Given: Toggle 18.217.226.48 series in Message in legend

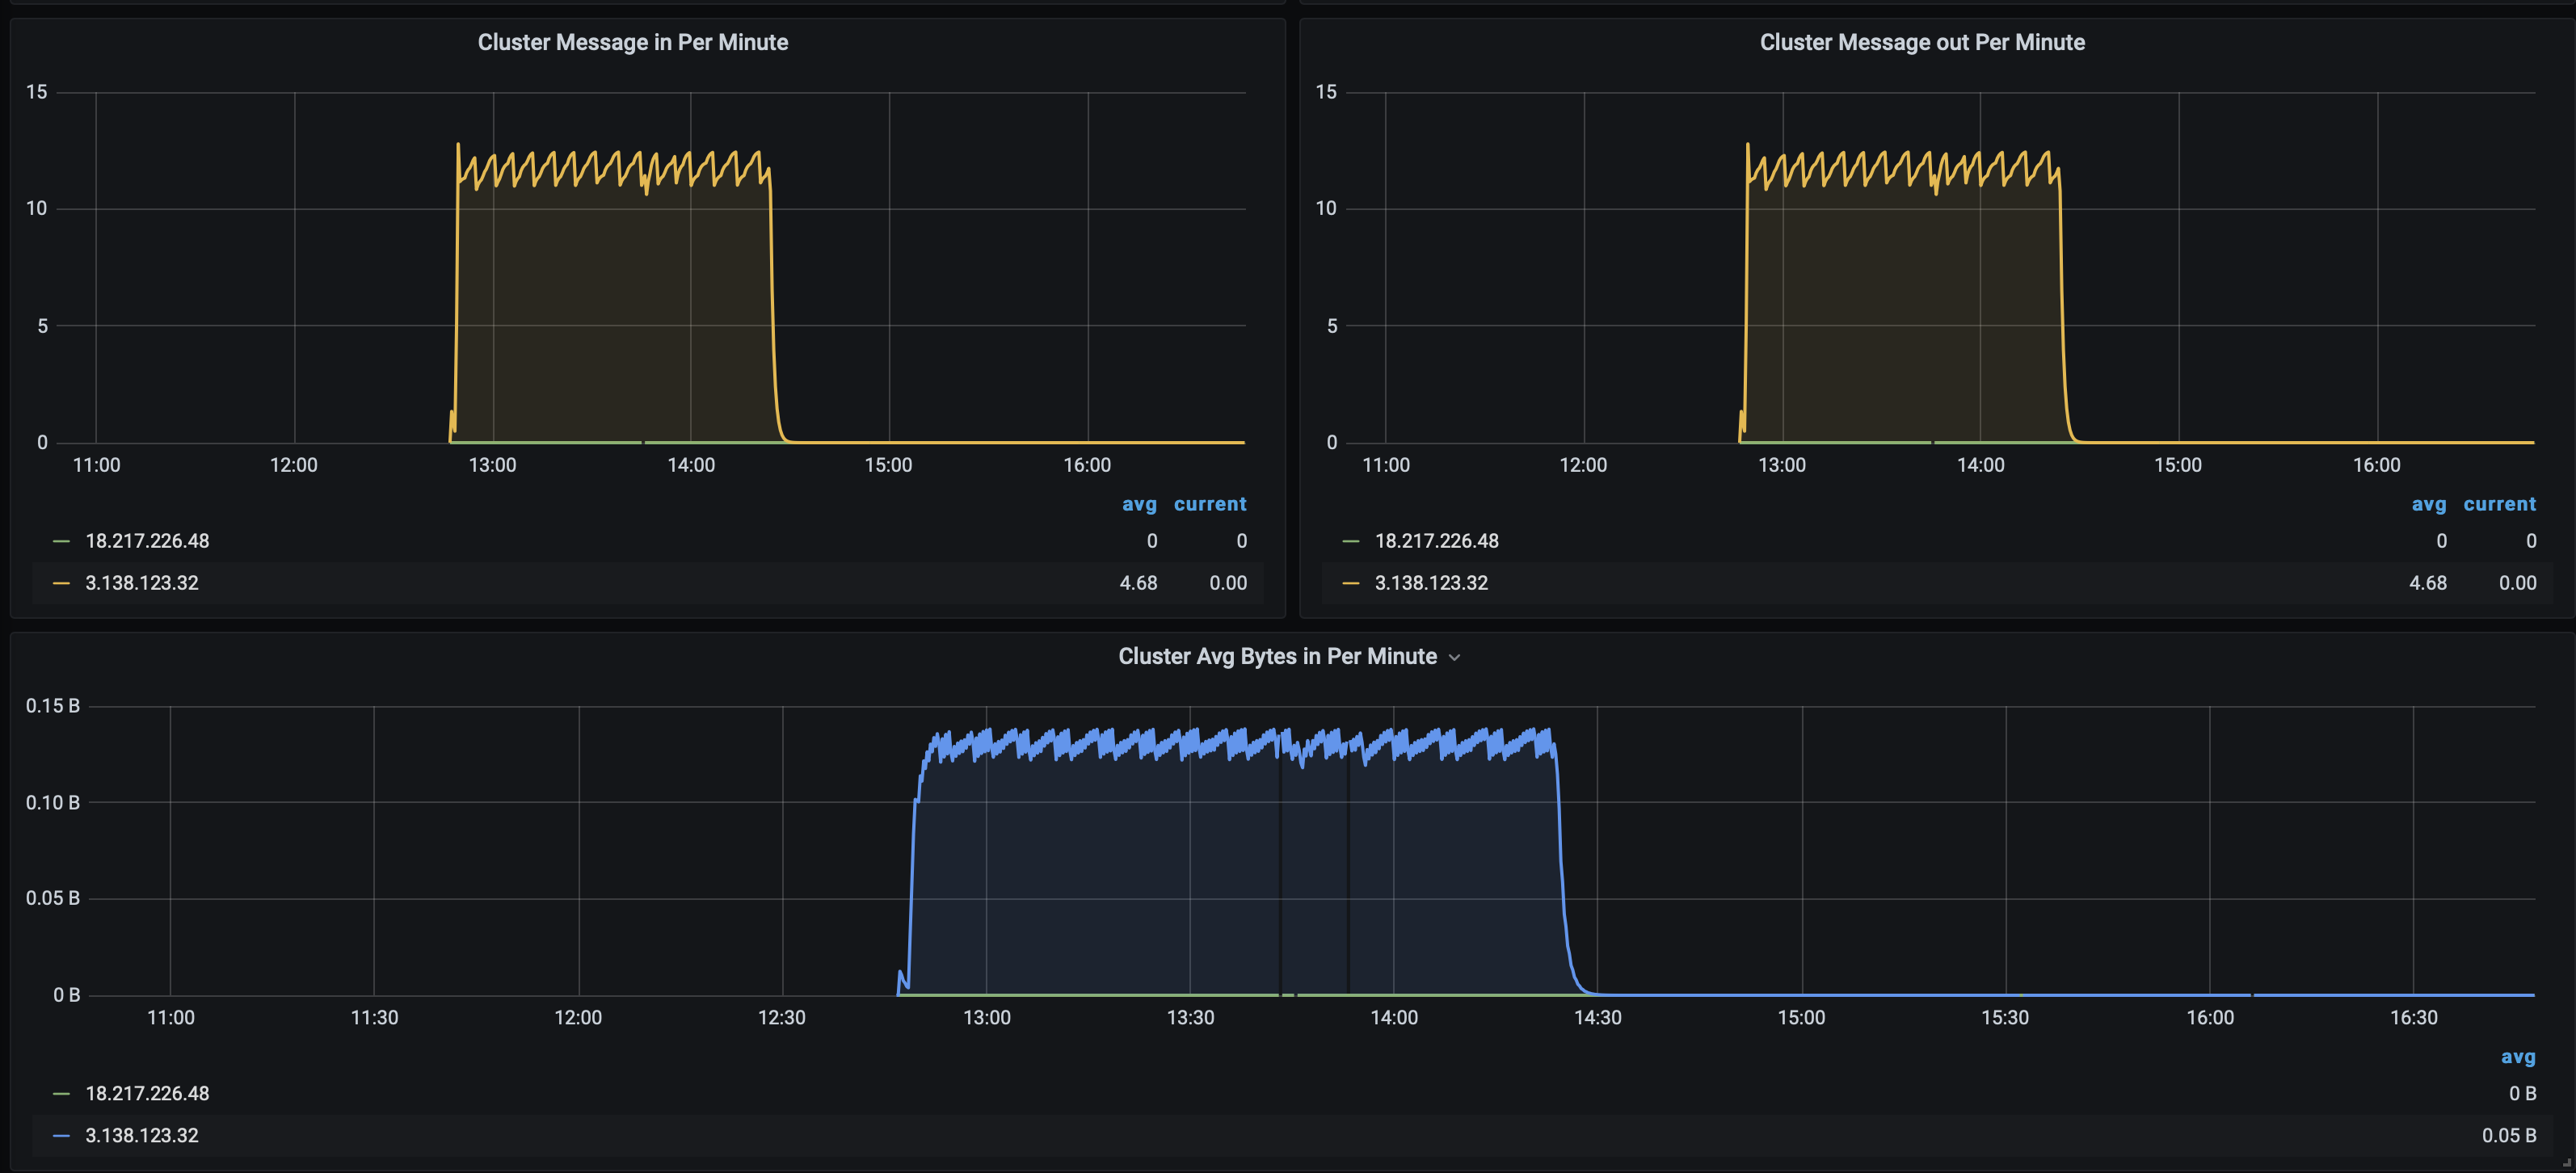Looking at the screenshot, I should click(x=147, y=541).
